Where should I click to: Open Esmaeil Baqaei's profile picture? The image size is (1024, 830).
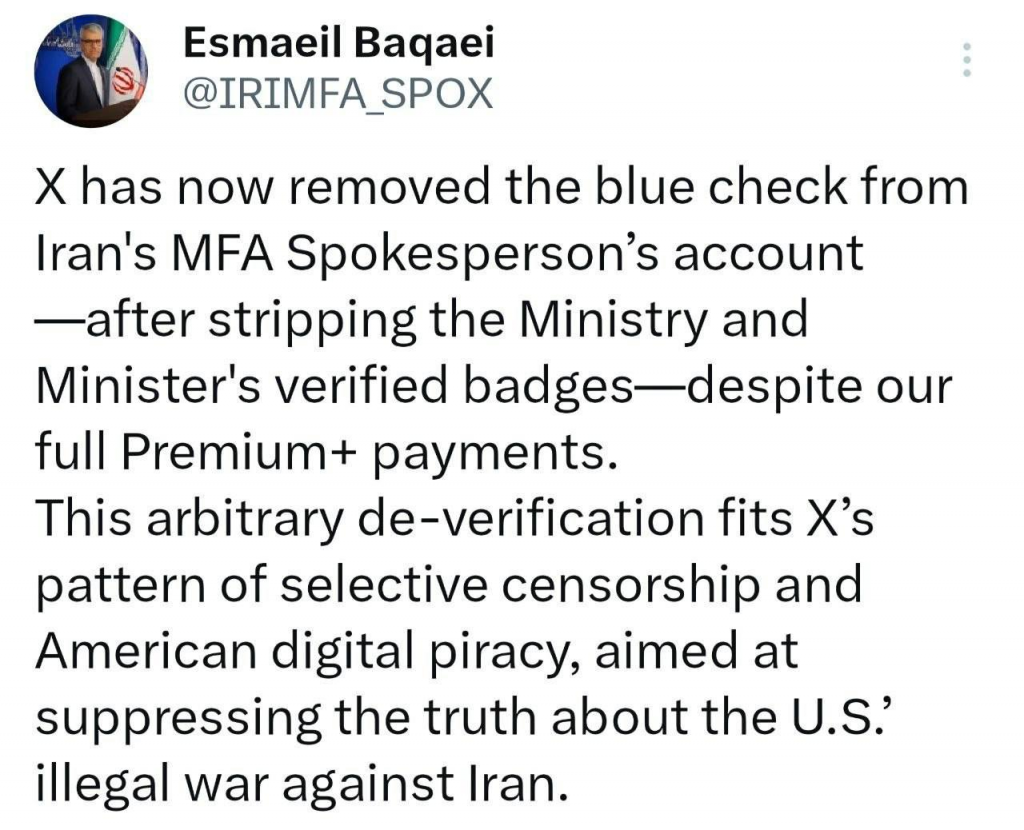pyautogui.click(x=91, y=71)
